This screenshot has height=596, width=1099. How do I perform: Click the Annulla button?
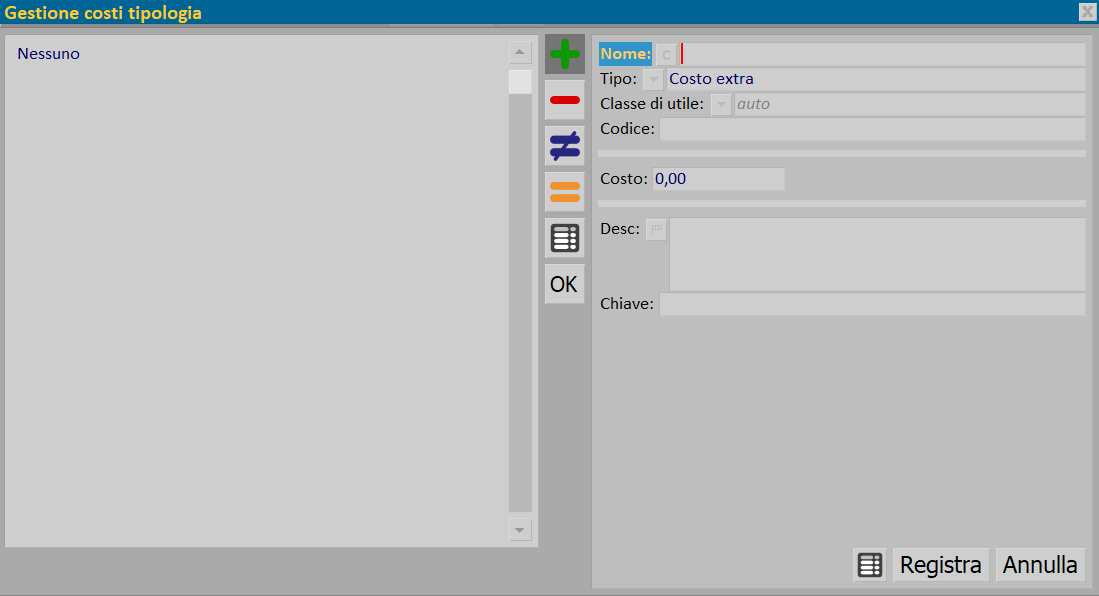[1040, 565]
